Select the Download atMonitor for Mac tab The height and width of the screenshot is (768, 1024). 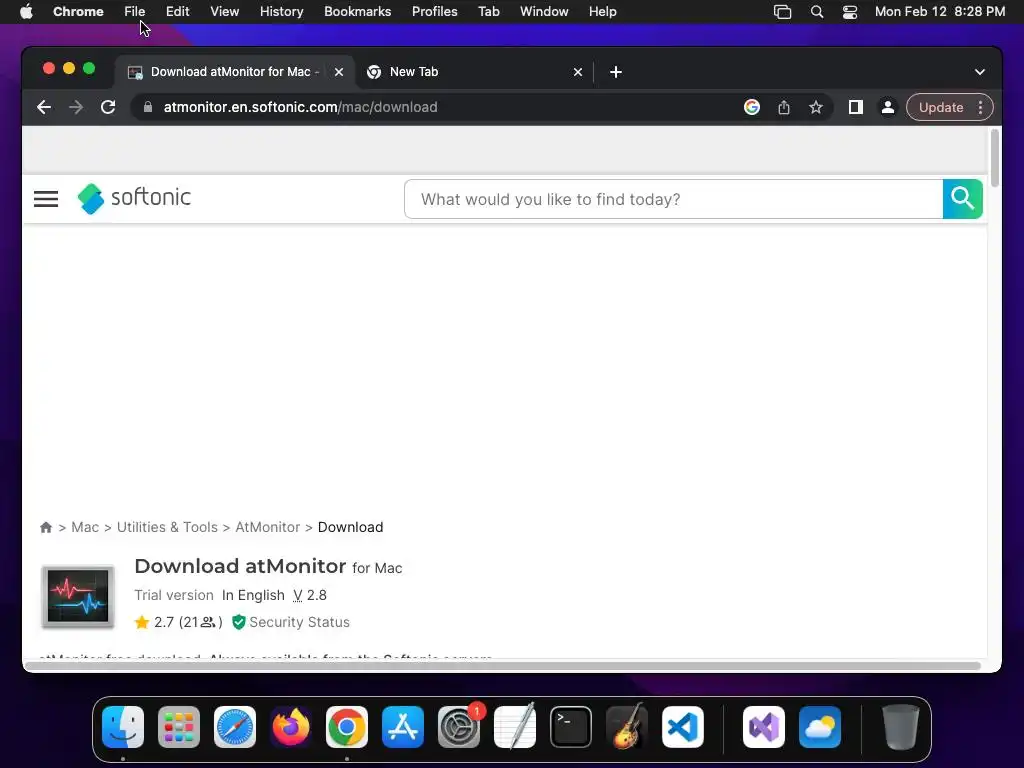(235, 72)
